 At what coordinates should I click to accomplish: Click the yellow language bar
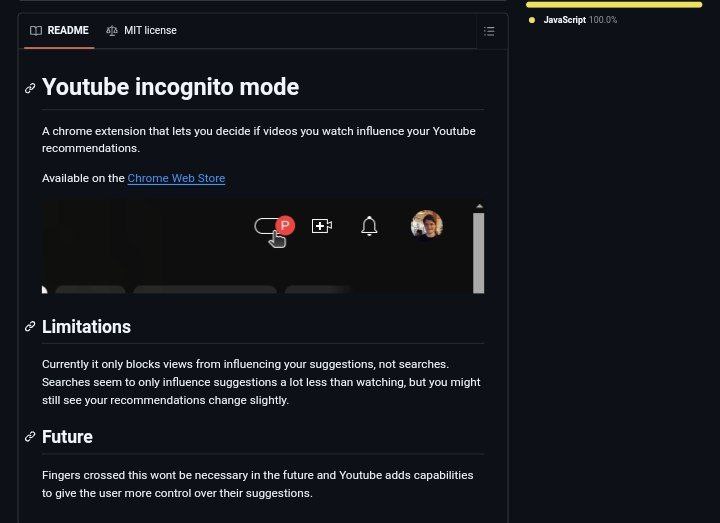[x=614, y=5]
